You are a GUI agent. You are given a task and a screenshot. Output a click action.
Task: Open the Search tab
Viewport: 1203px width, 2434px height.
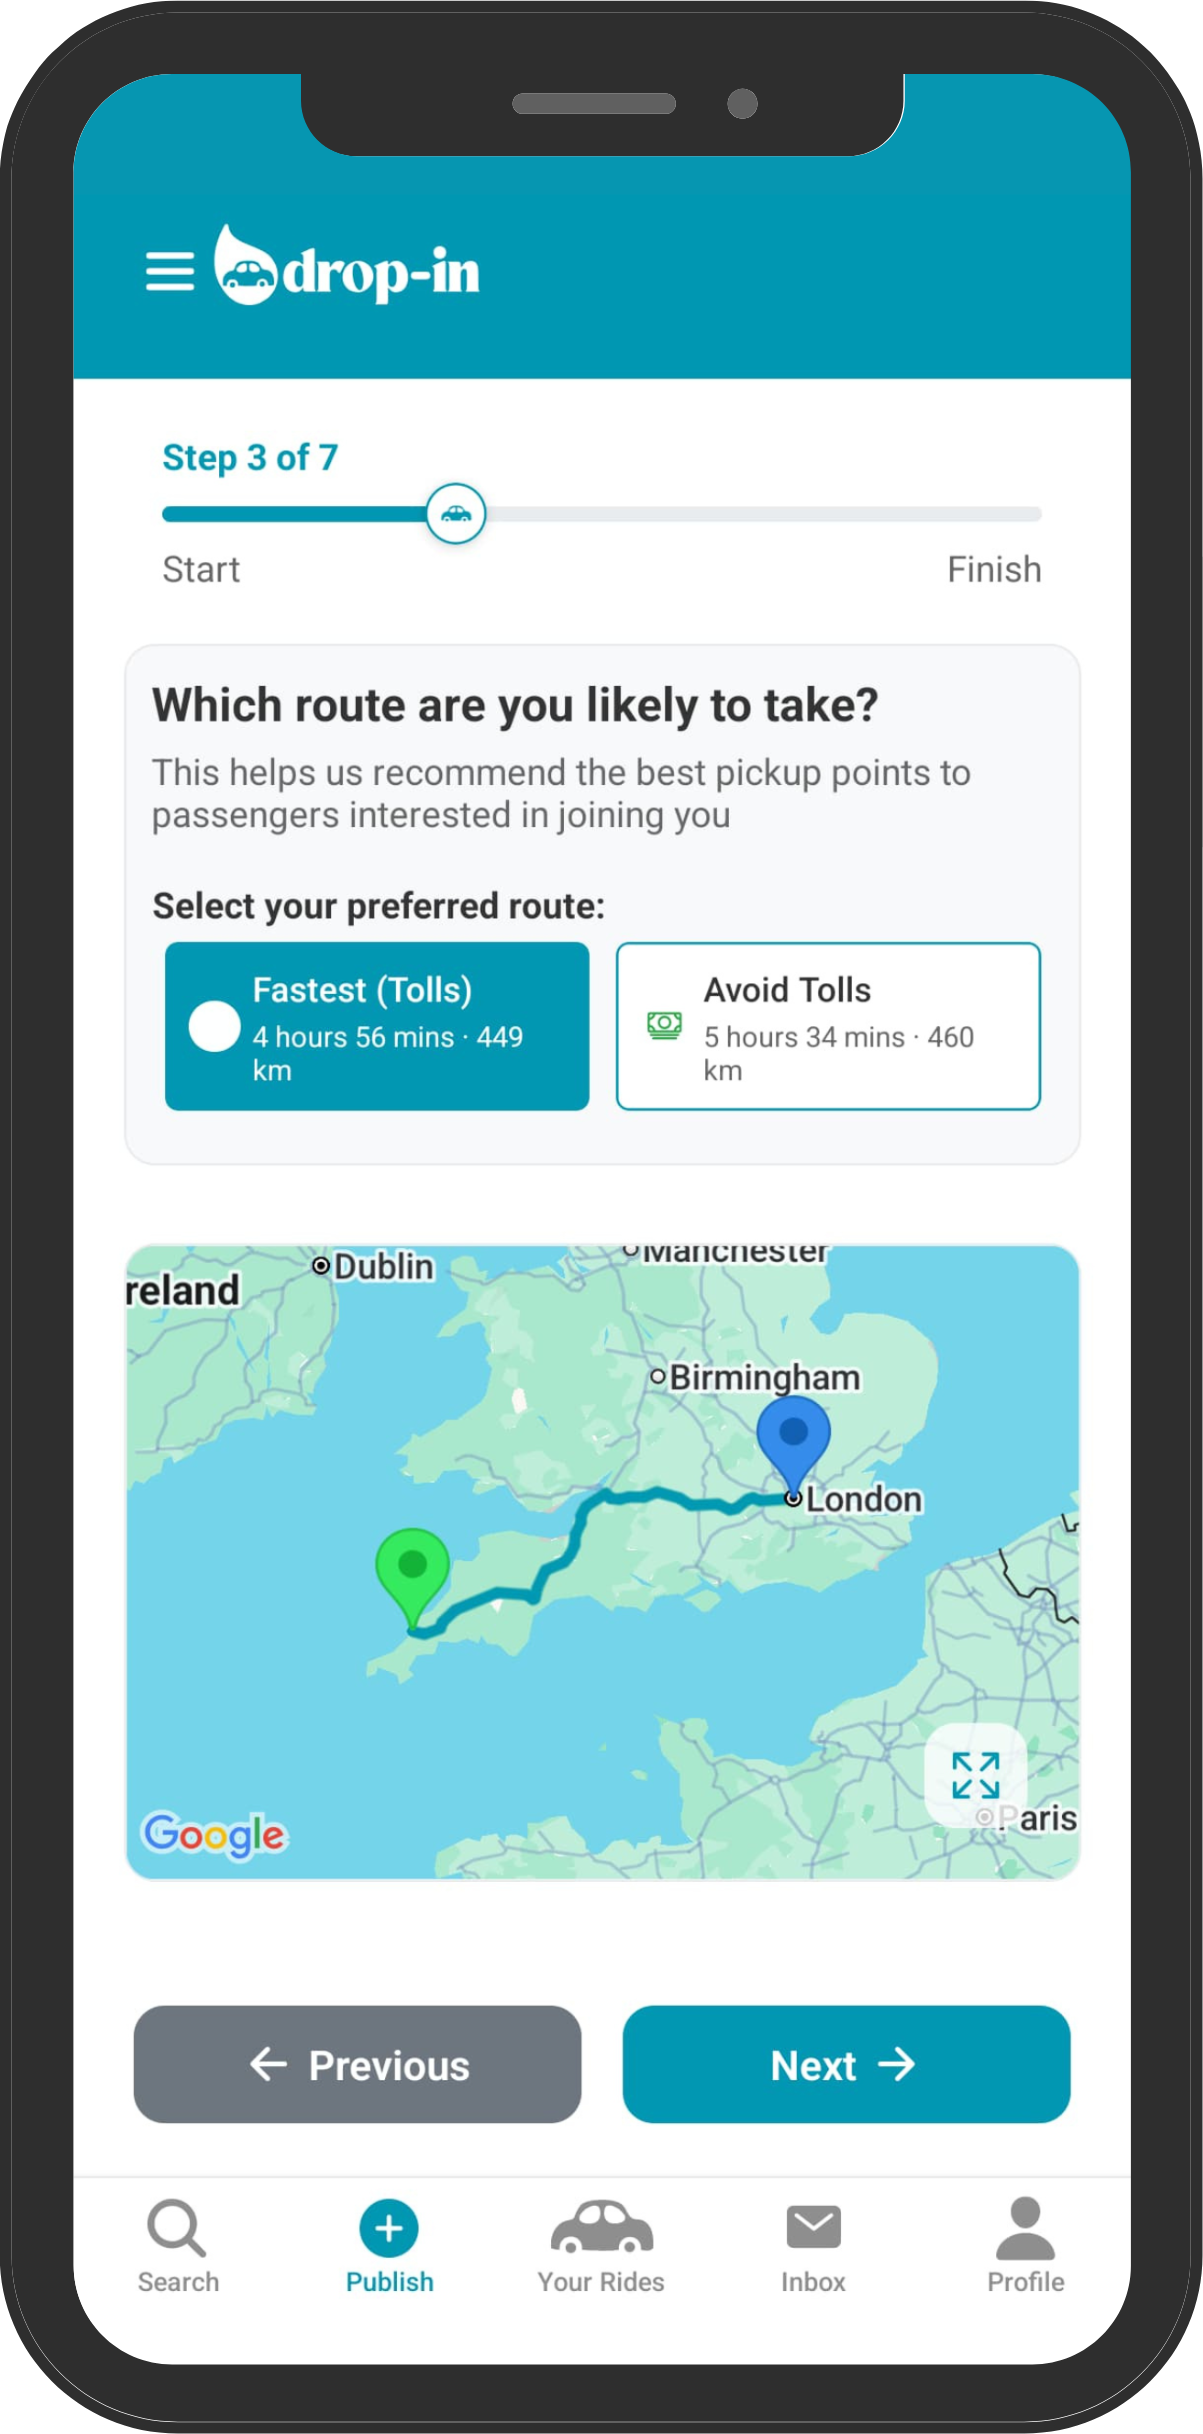click(178, 2246)
